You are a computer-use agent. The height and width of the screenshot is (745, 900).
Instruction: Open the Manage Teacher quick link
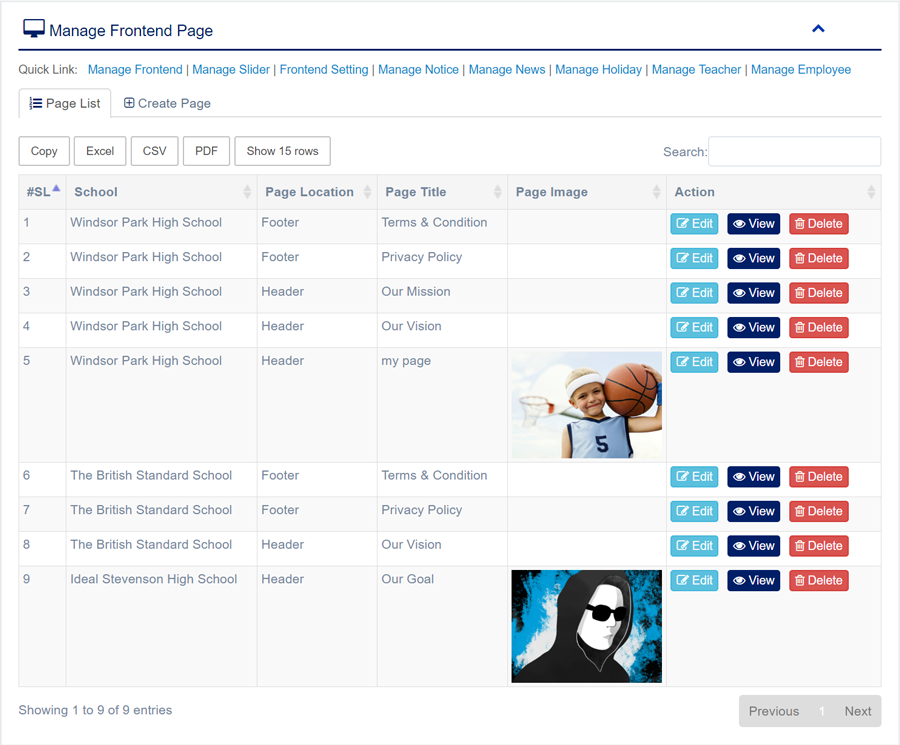(696, 69)
